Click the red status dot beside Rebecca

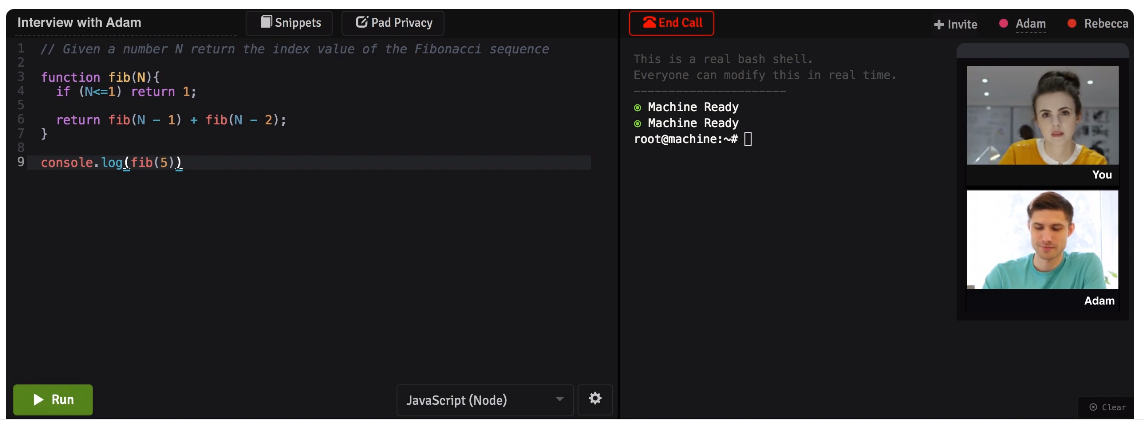coord(1072,23)
